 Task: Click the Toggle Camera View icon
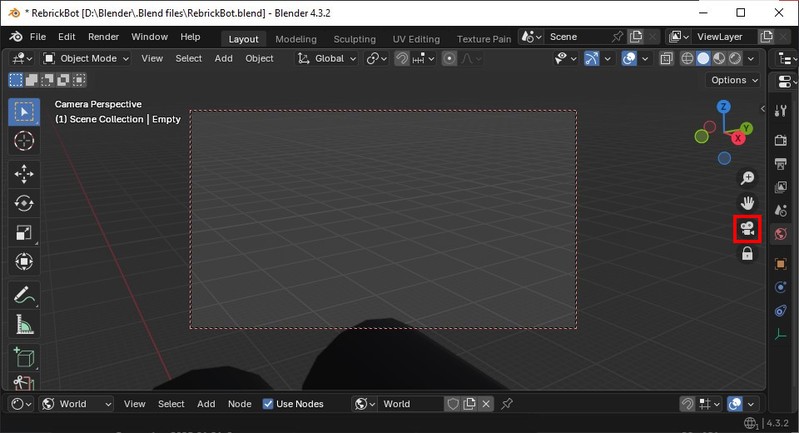[x=747, y=229]
